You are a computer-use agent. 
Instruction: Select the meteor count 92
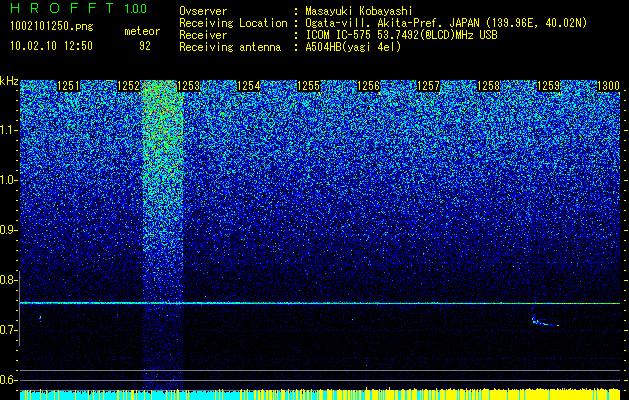pos(145,46)
